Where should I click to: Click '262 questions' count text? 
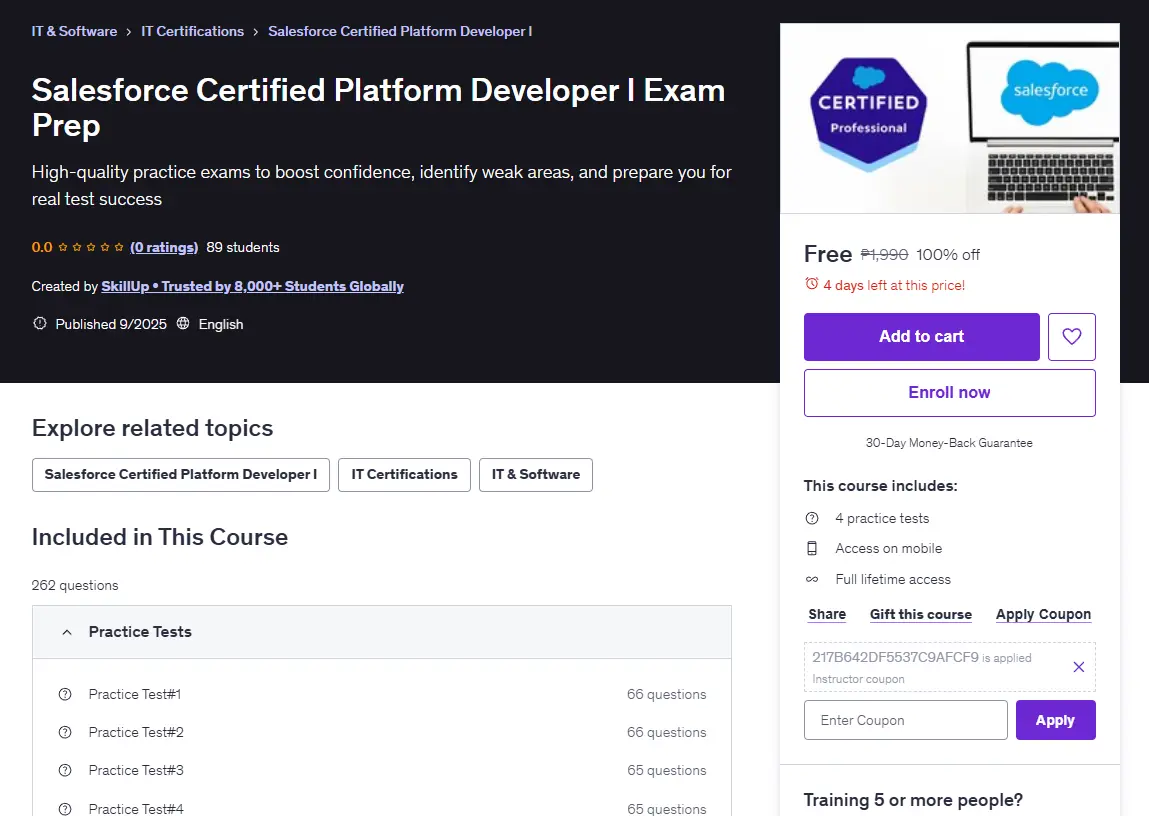click(75, 585)
